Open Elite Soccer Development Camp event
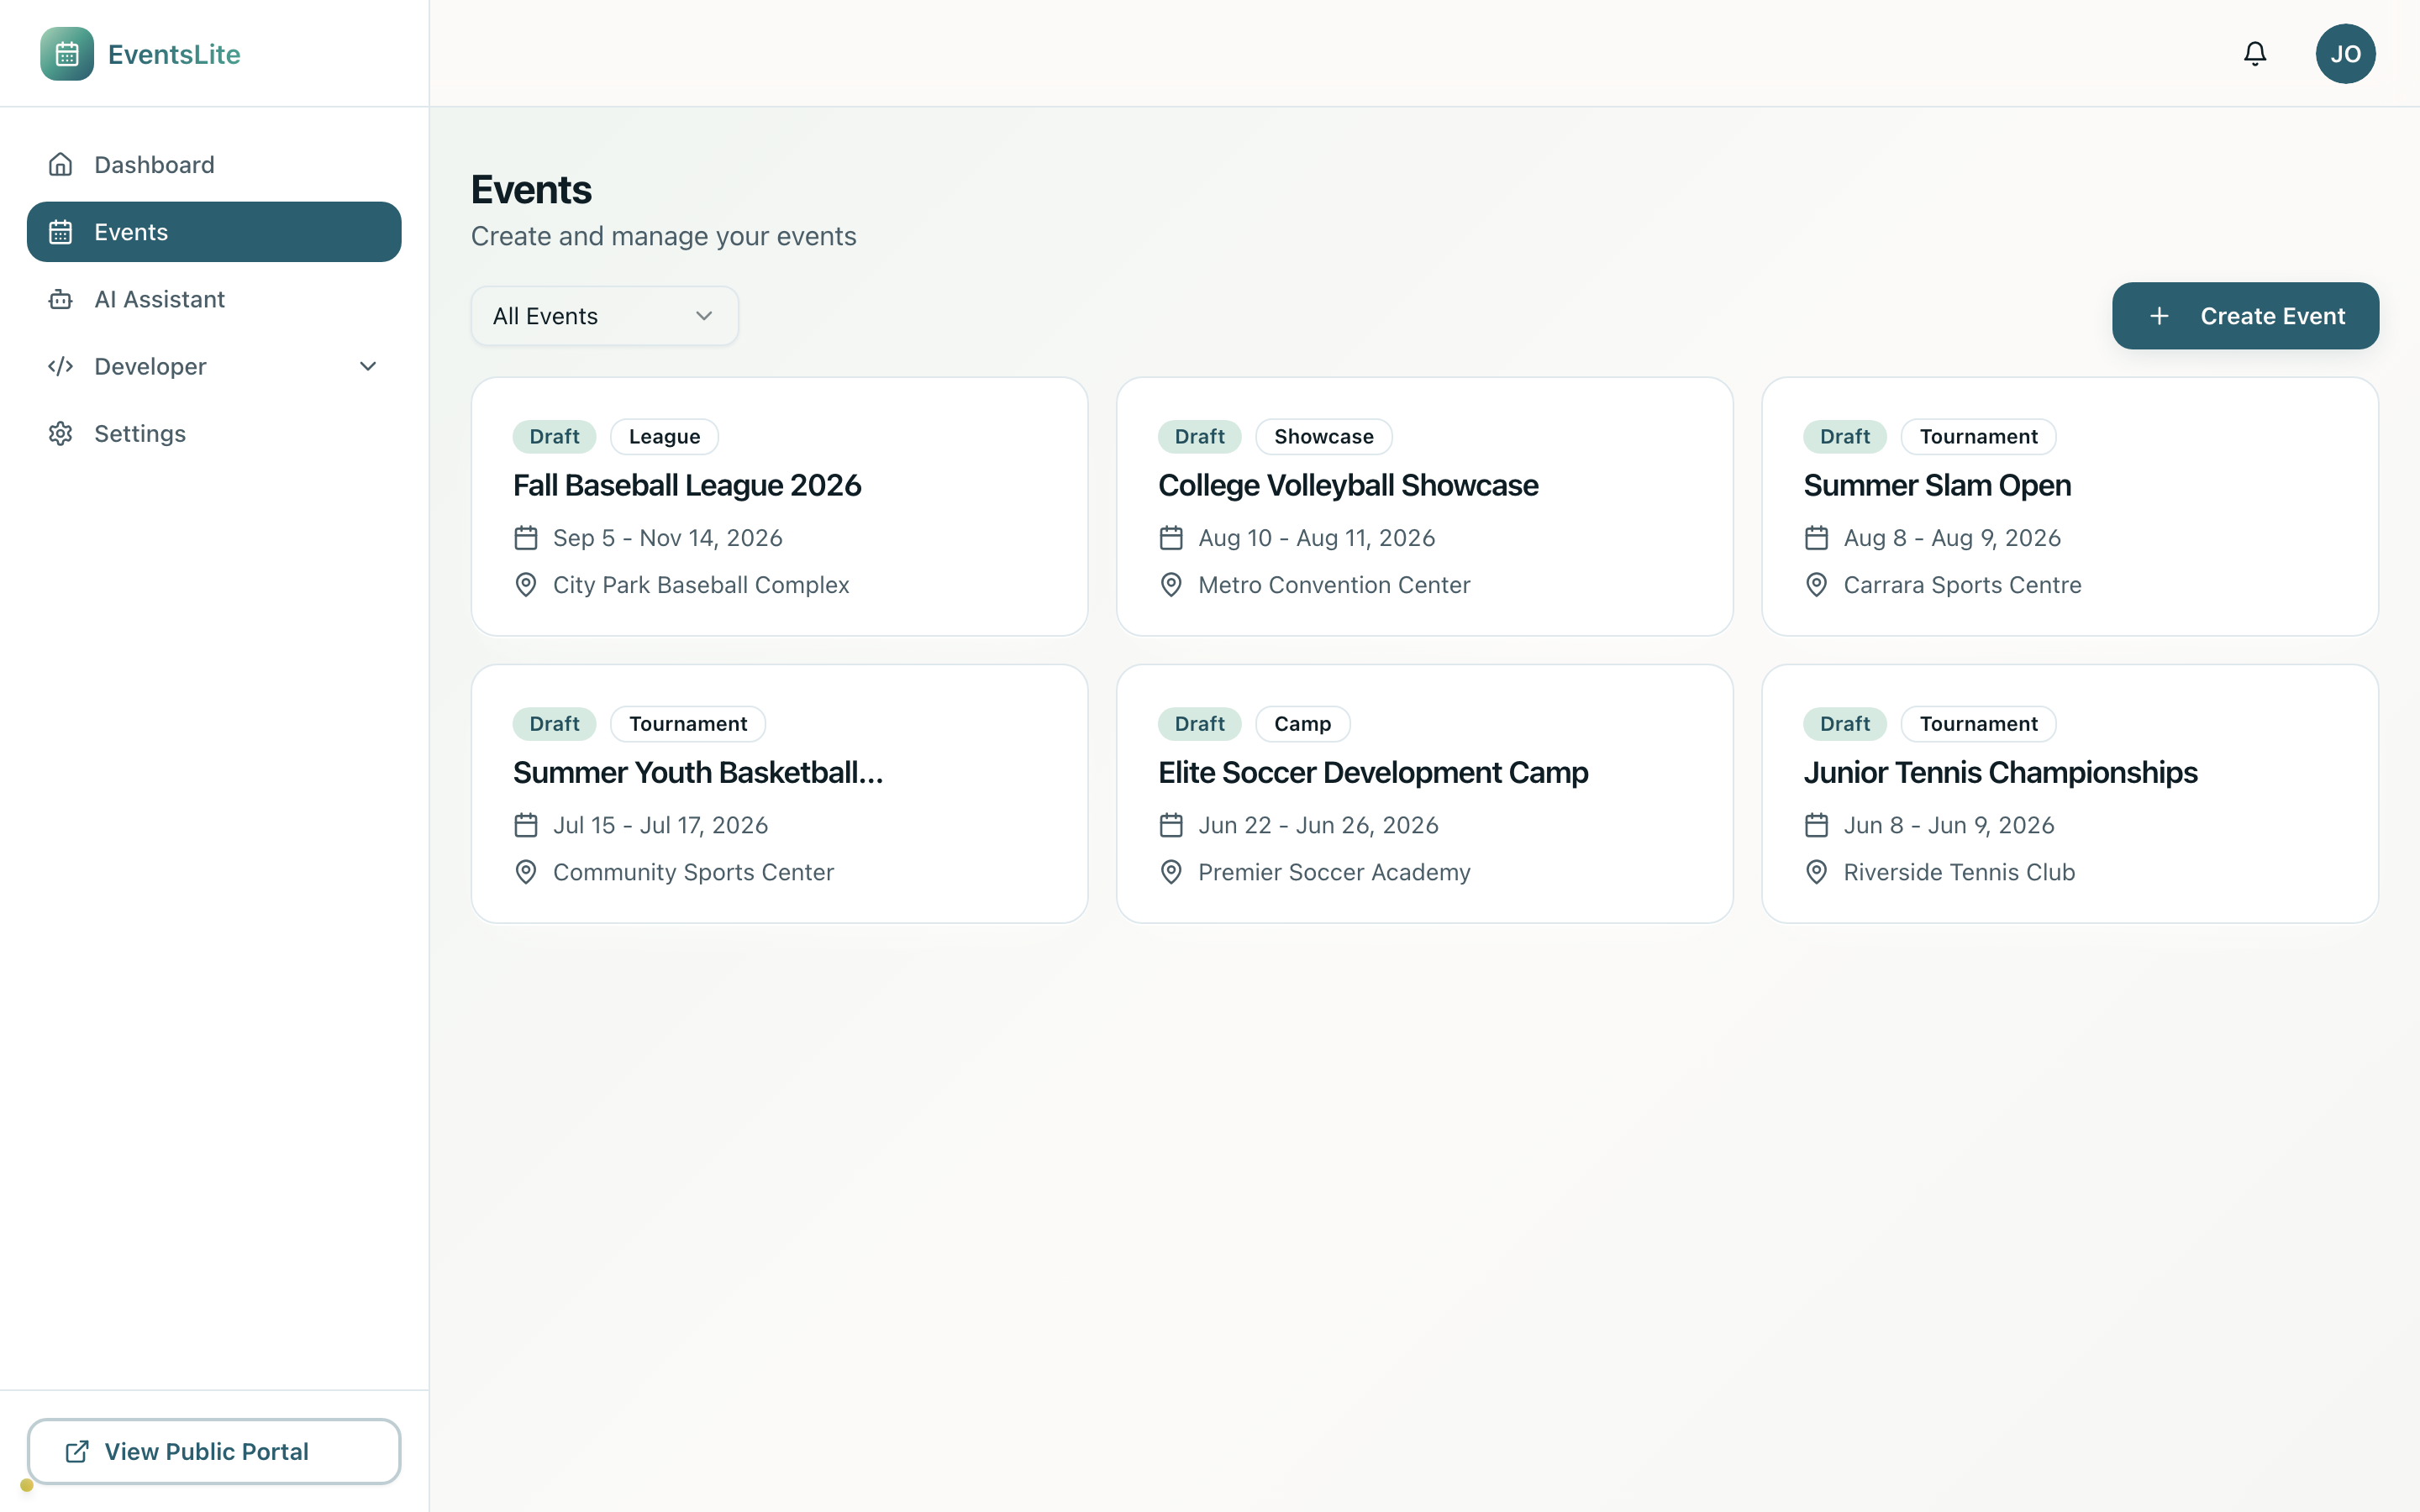 1373,772
